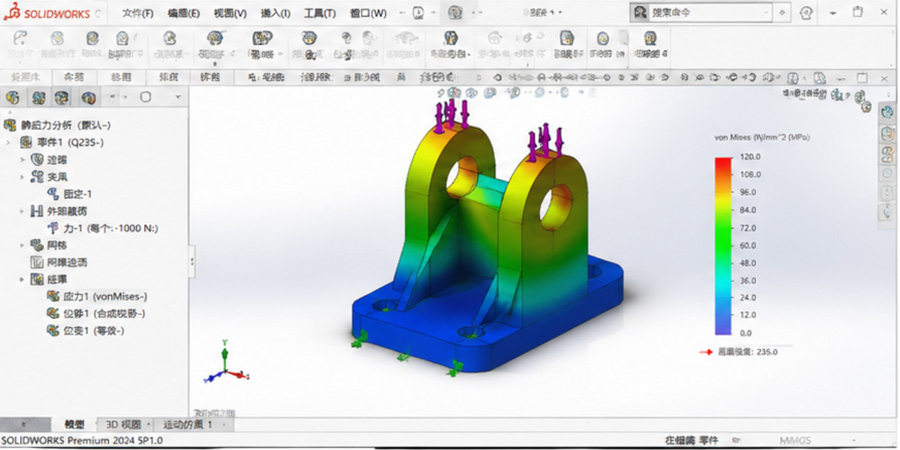The image size is (900, 450).
Task: Open Appearances task pane icon
Action: 887,193
